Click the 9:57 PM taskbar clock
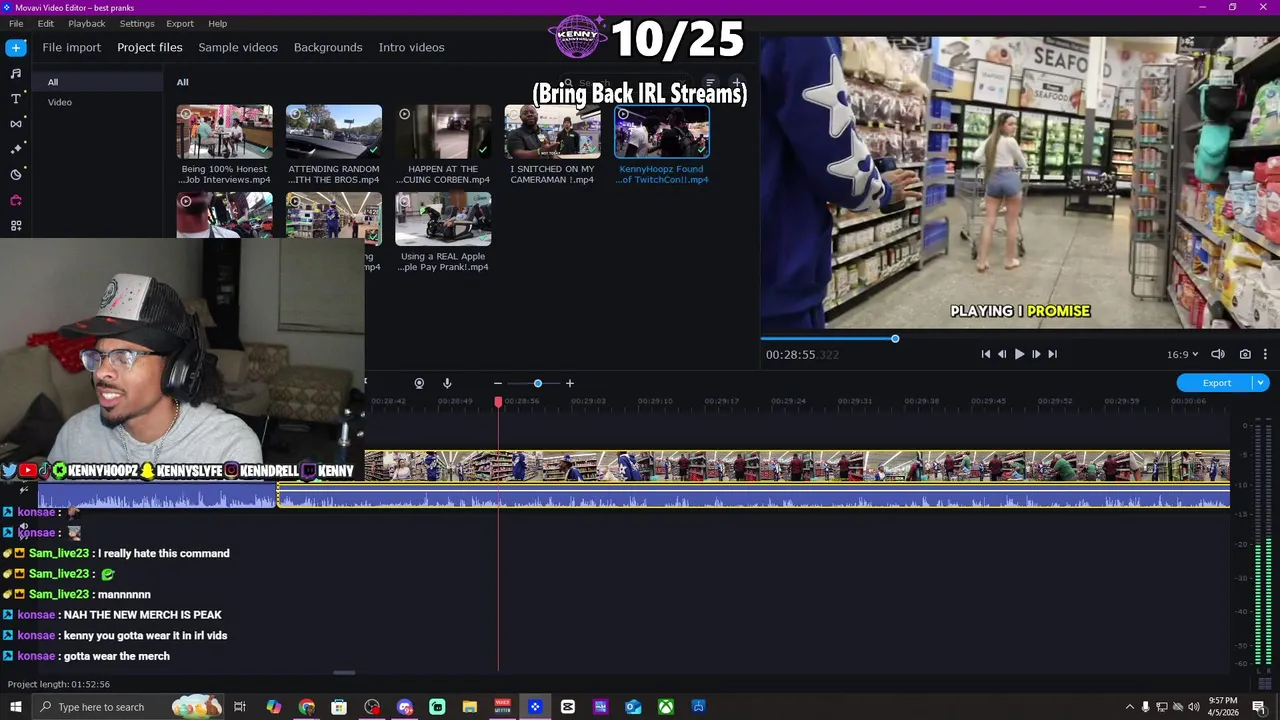This screenshot has width=1280, height=720. (1222, 707)
